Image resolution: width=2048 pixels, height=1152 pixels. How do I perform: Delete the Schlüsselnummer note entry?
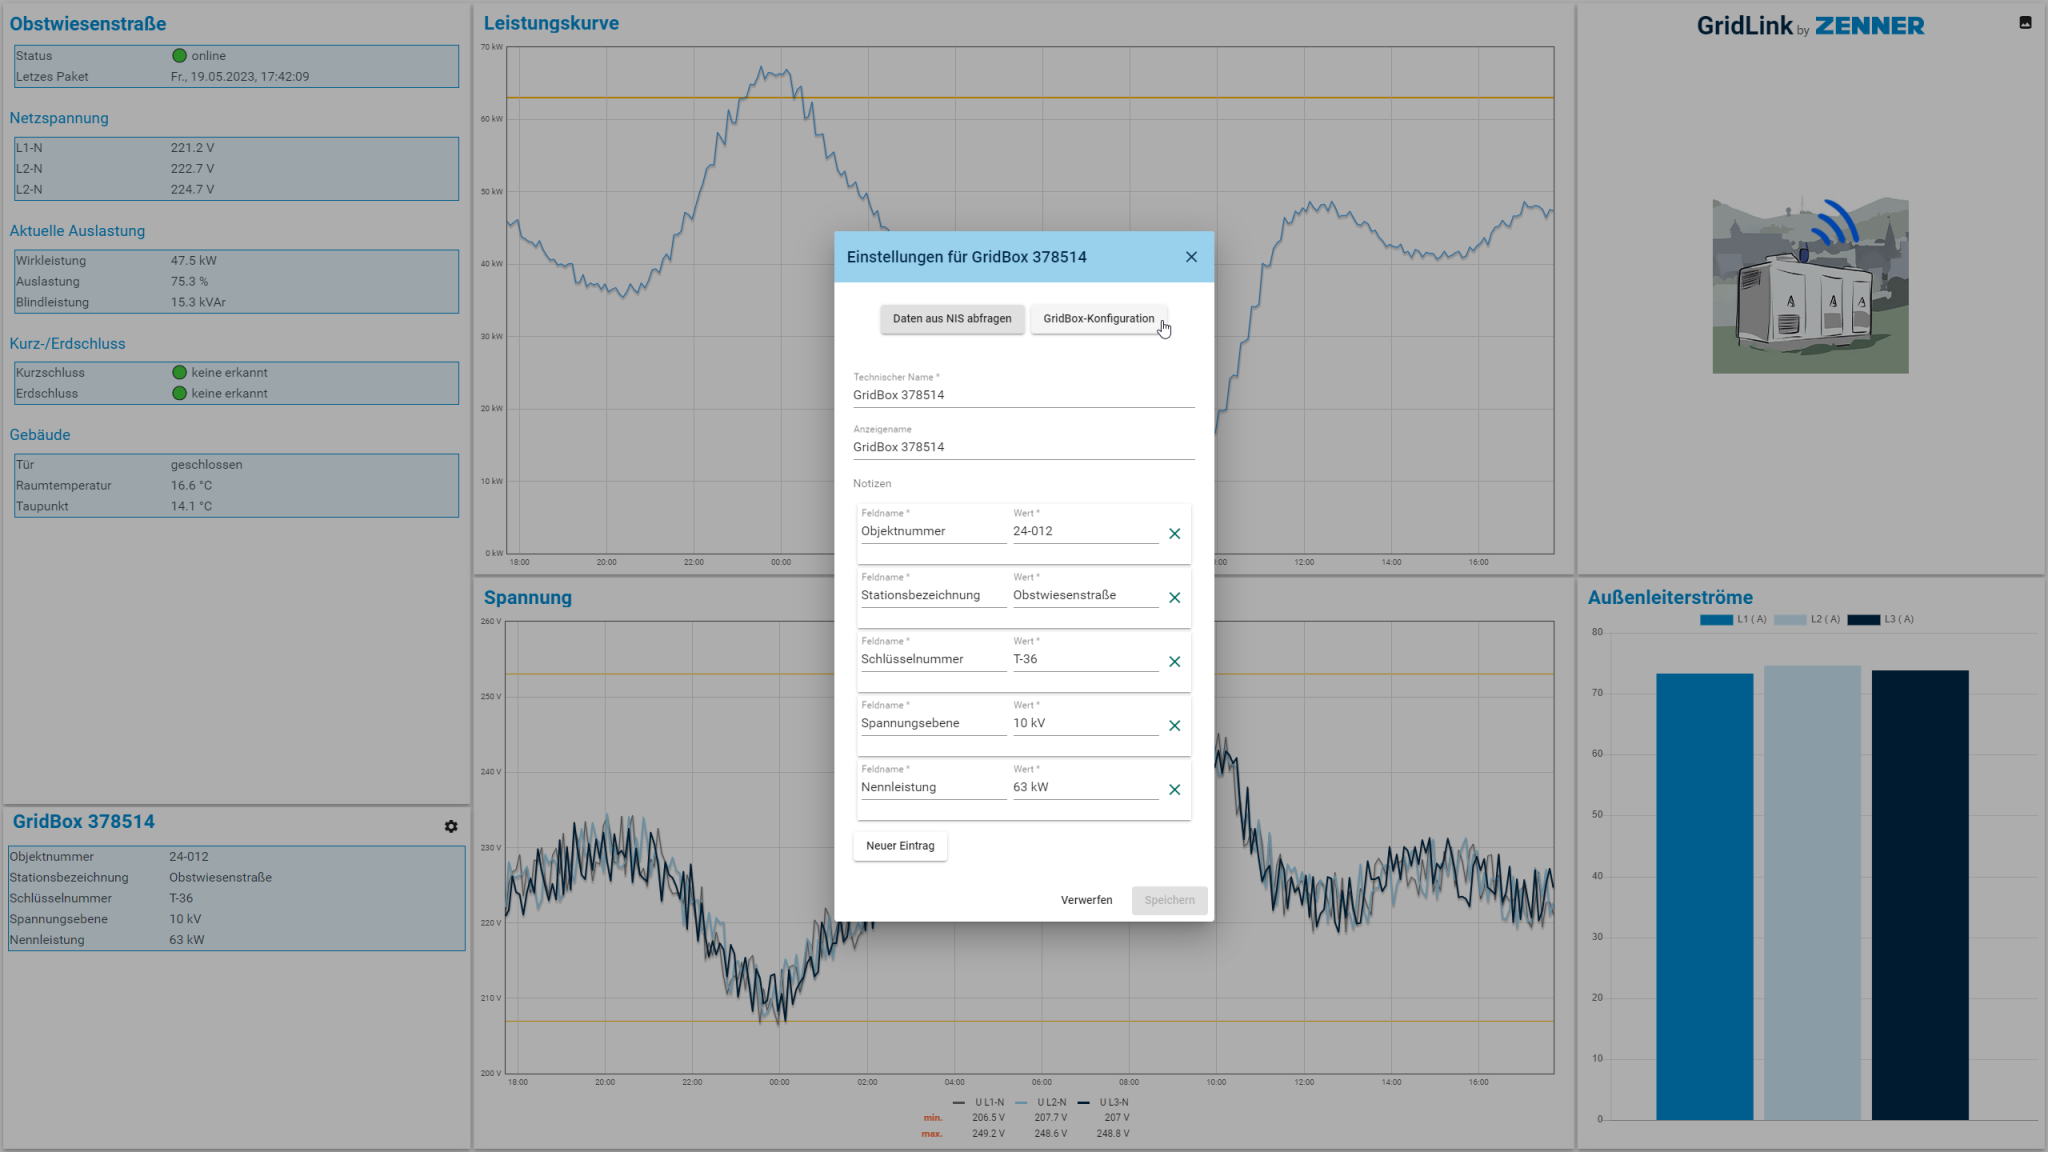coord(1174,661)
